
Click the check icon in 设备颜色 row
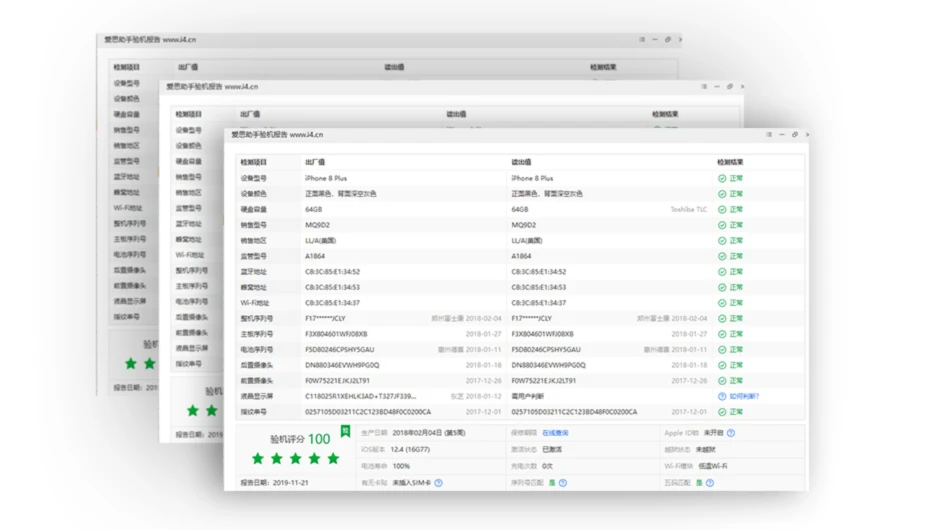coord(722,194)
